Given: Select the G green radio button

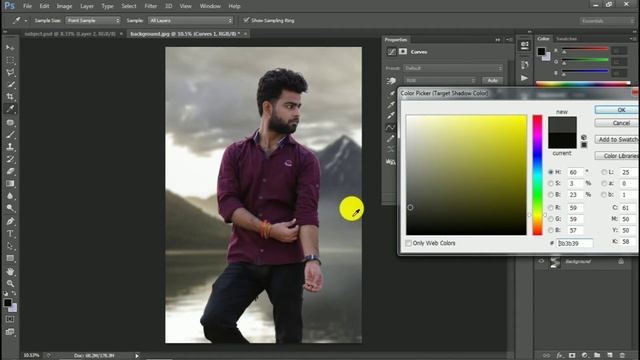Looking at the screenshot, I should tap(551, 219).
